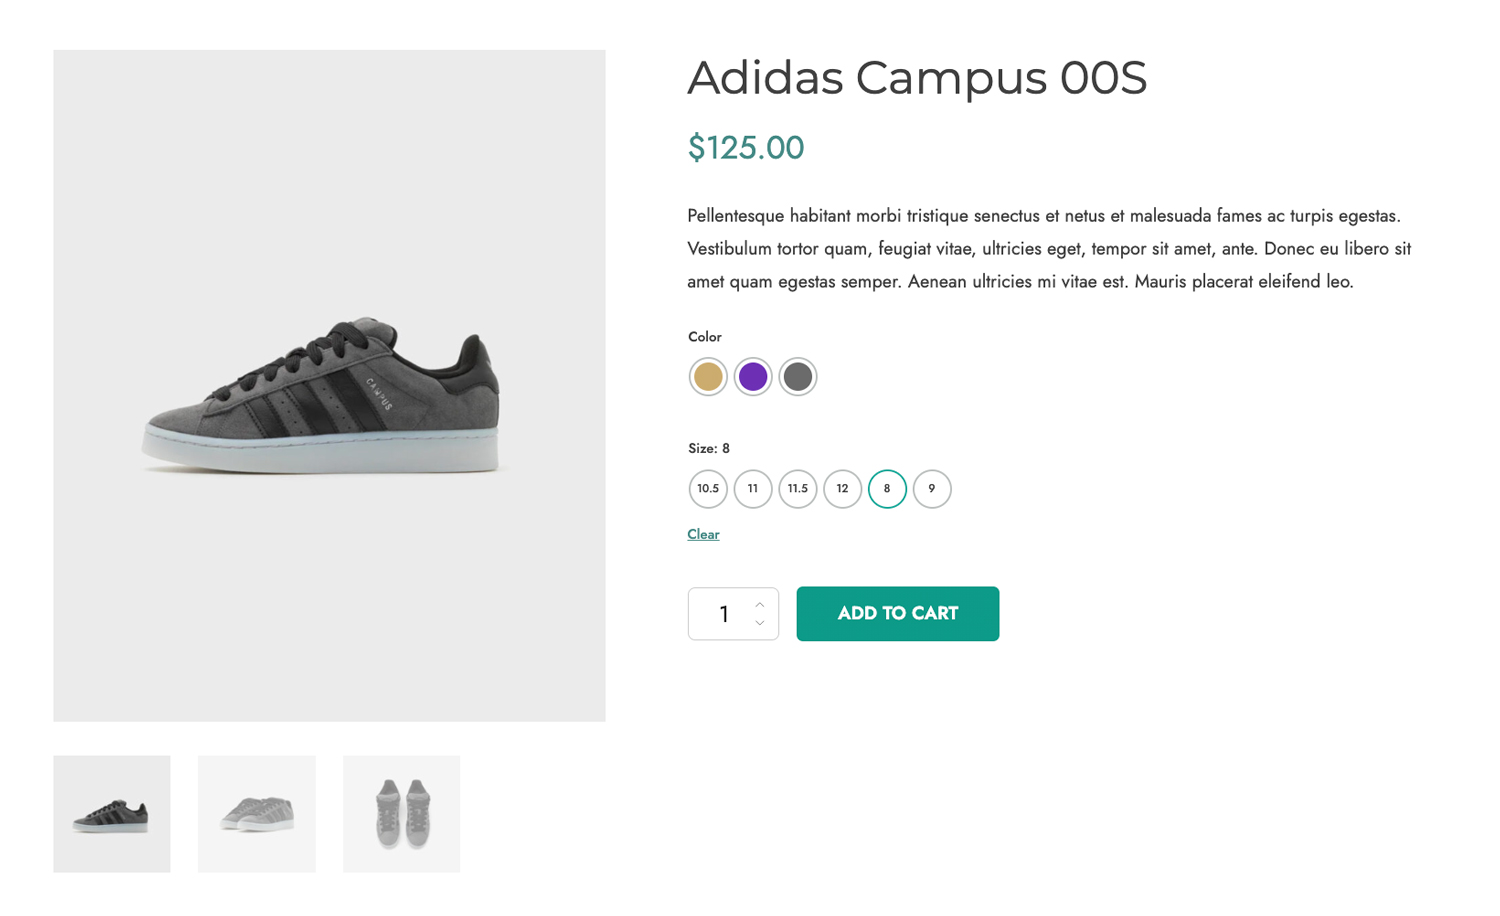Click the Adidas Campus 00S product title
Screen dimensions: 1500x916
point(917,78)
